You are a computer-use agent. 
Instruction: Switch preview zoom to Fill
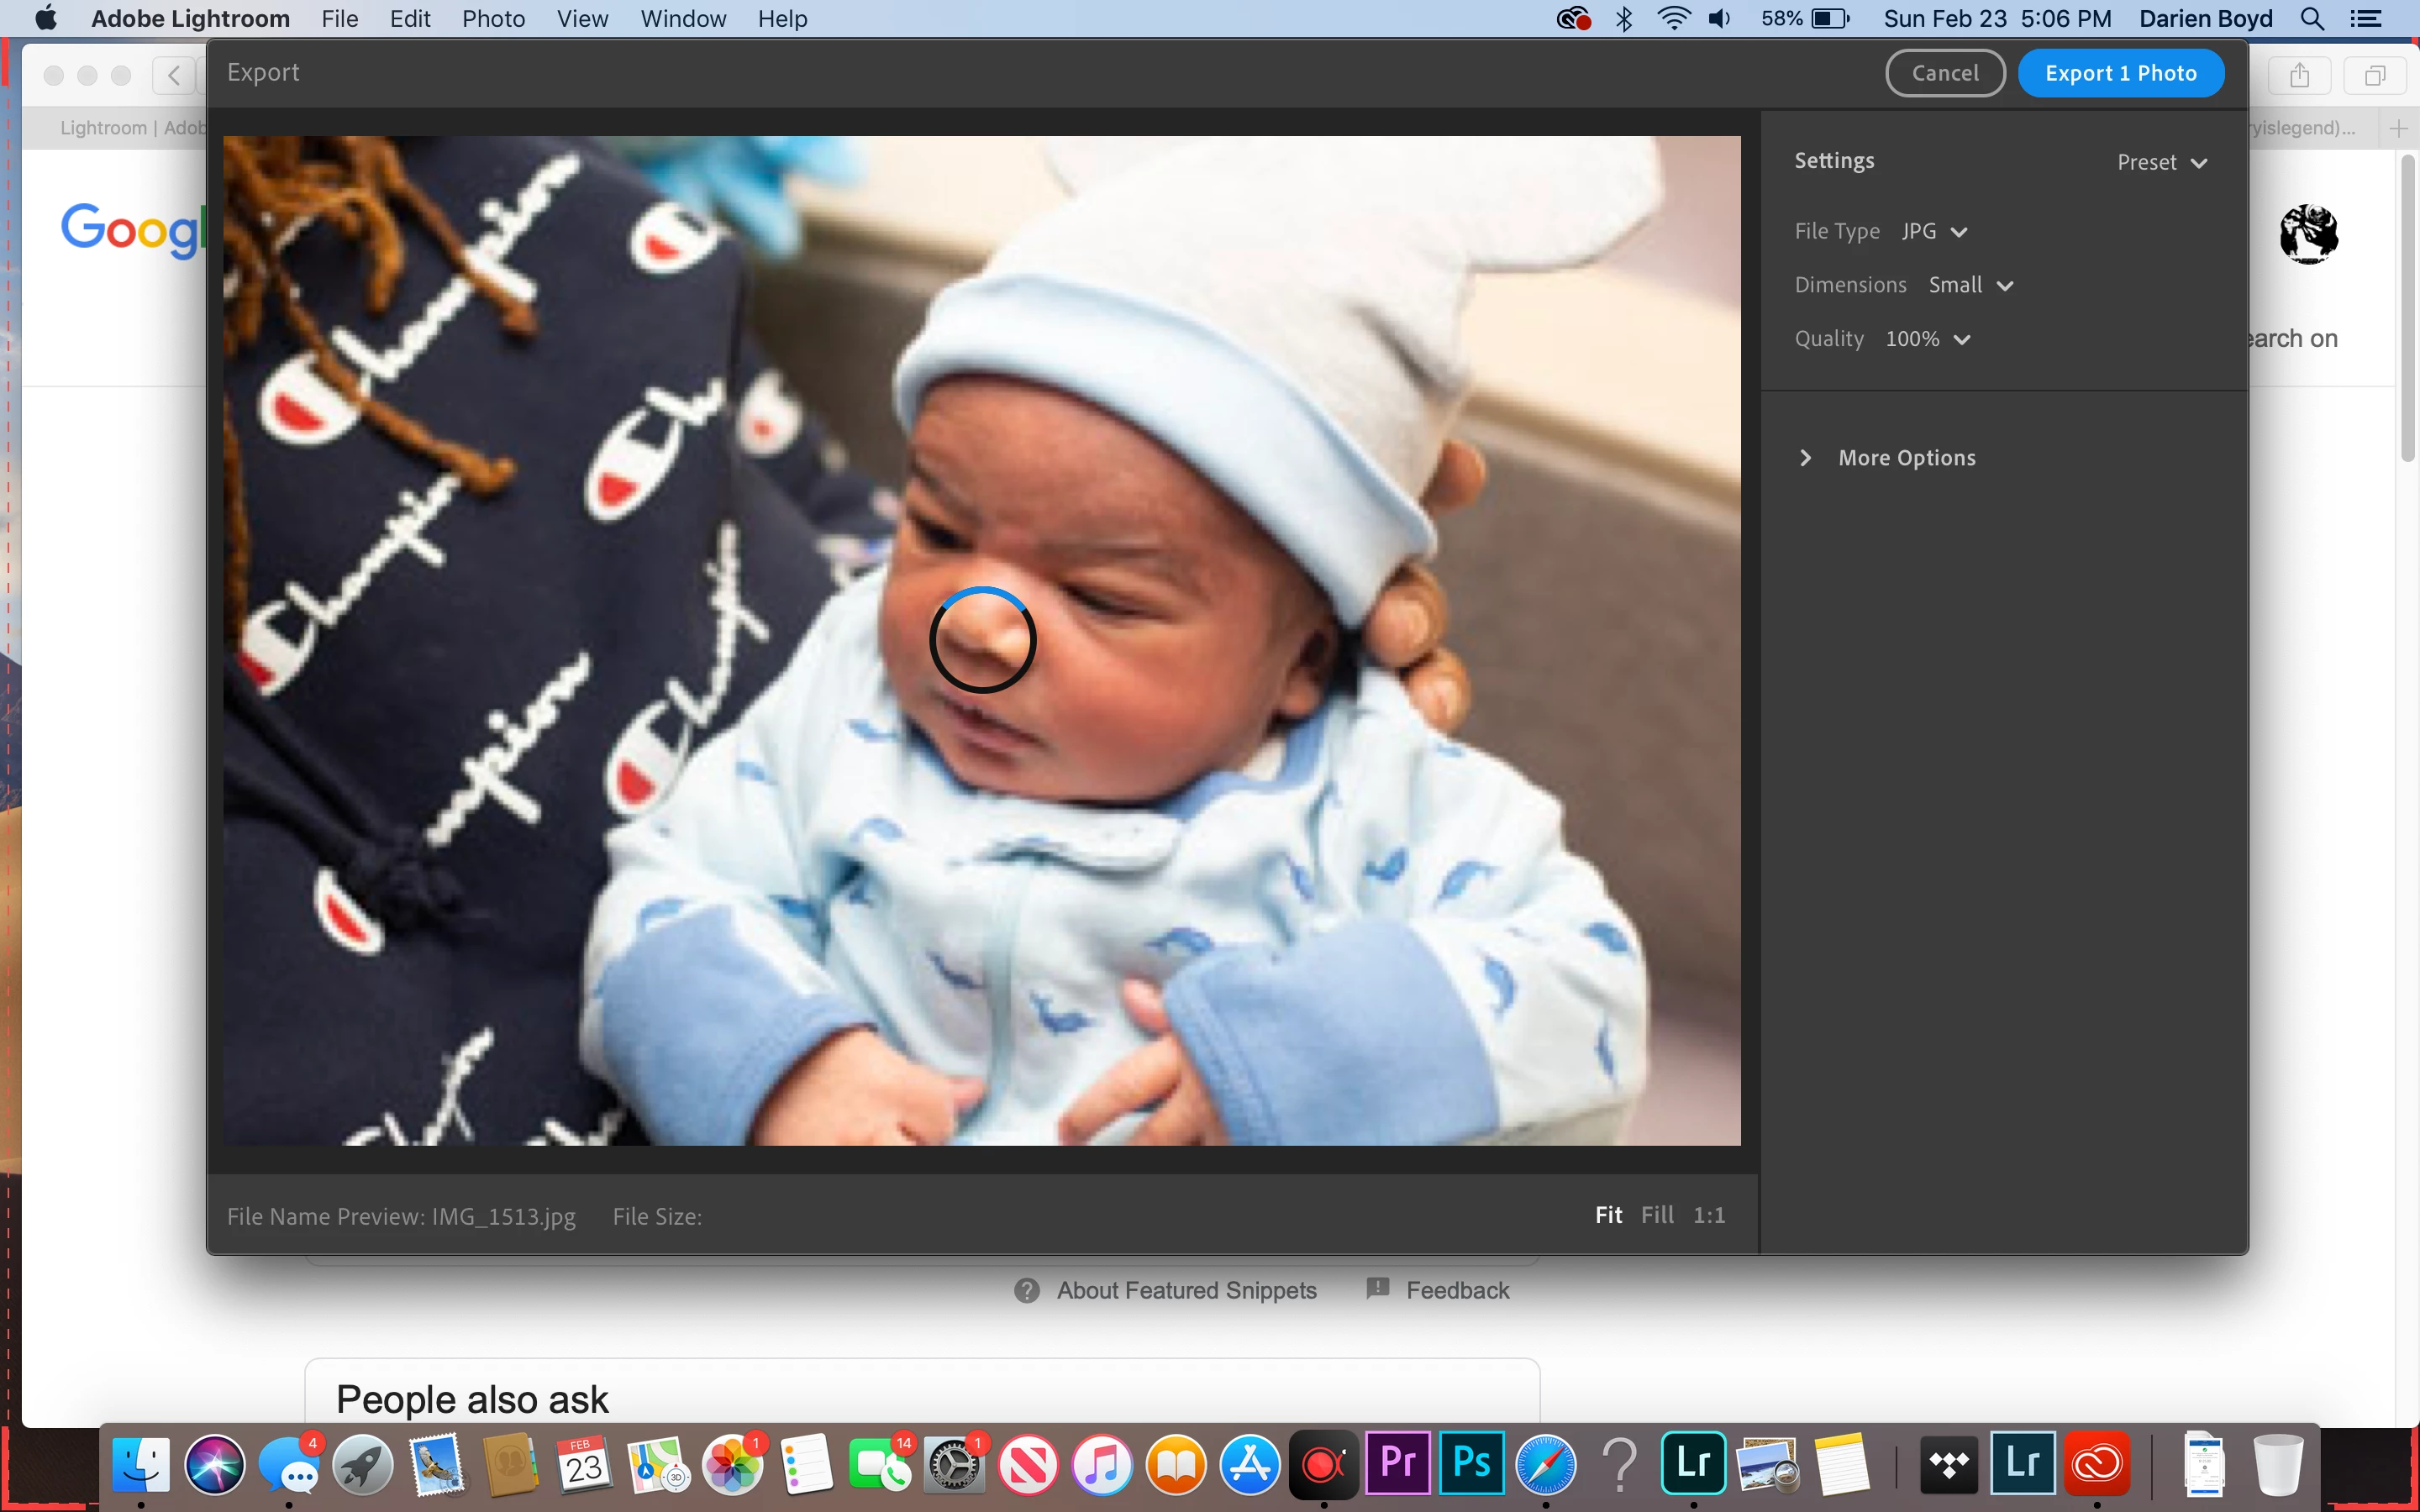[x=1657, y=1215]
